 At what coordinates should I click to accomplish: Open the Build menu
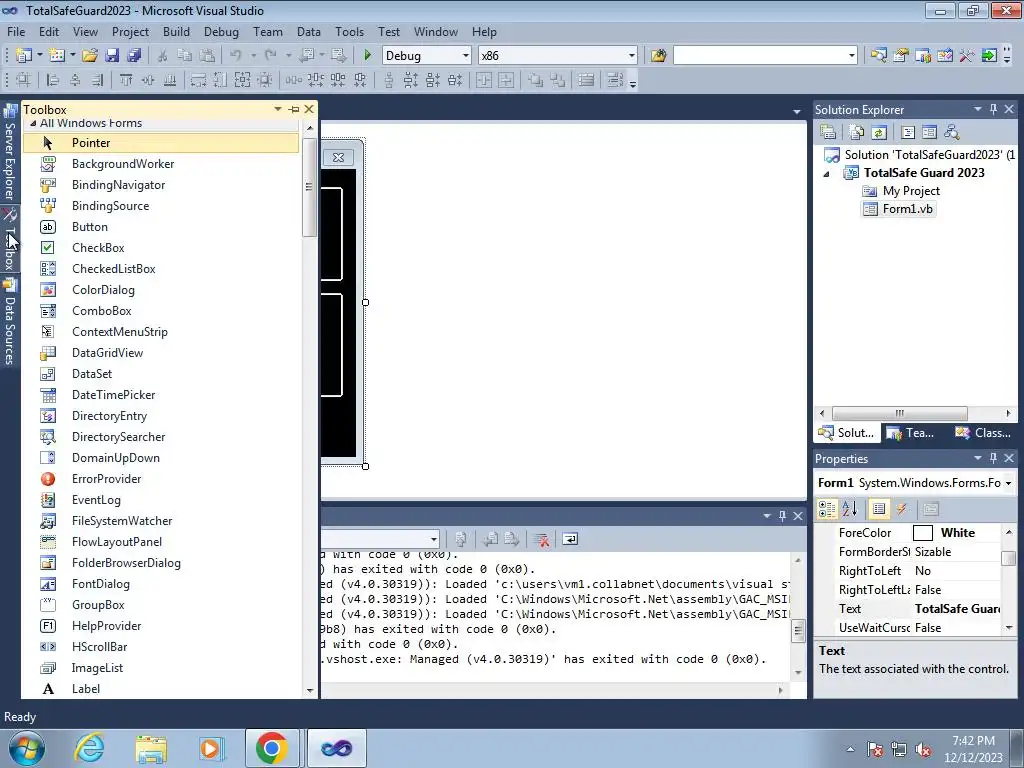176,31
